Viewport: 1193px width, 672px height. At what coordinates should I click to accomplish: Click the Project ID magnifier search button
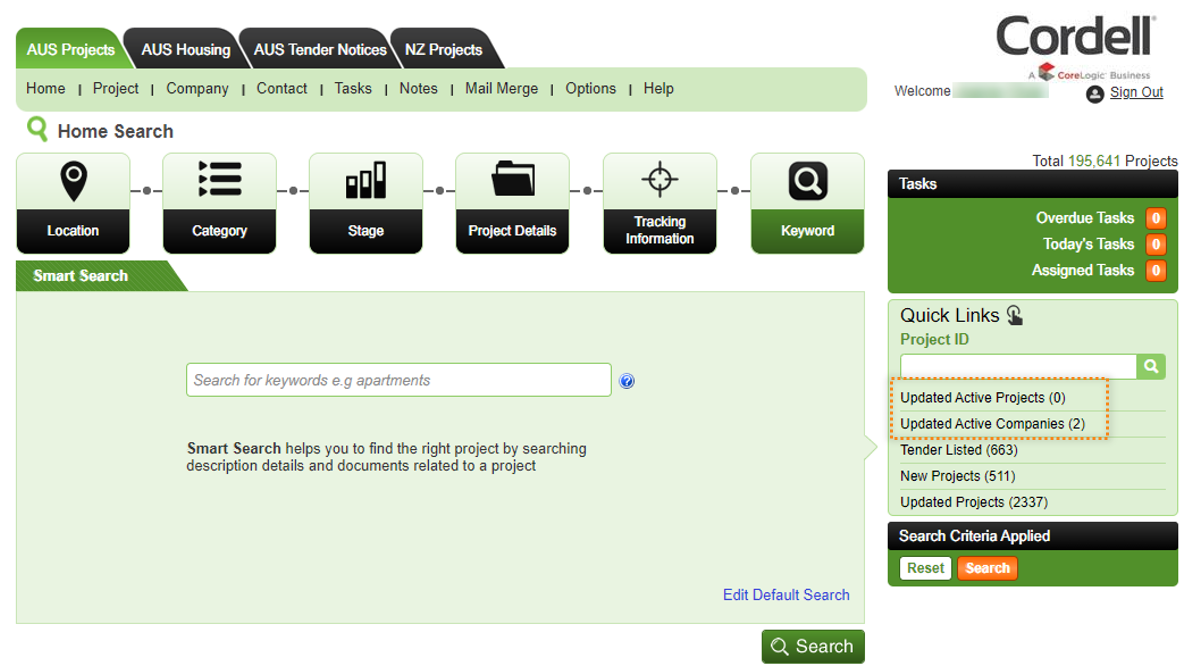[1151, 366]
